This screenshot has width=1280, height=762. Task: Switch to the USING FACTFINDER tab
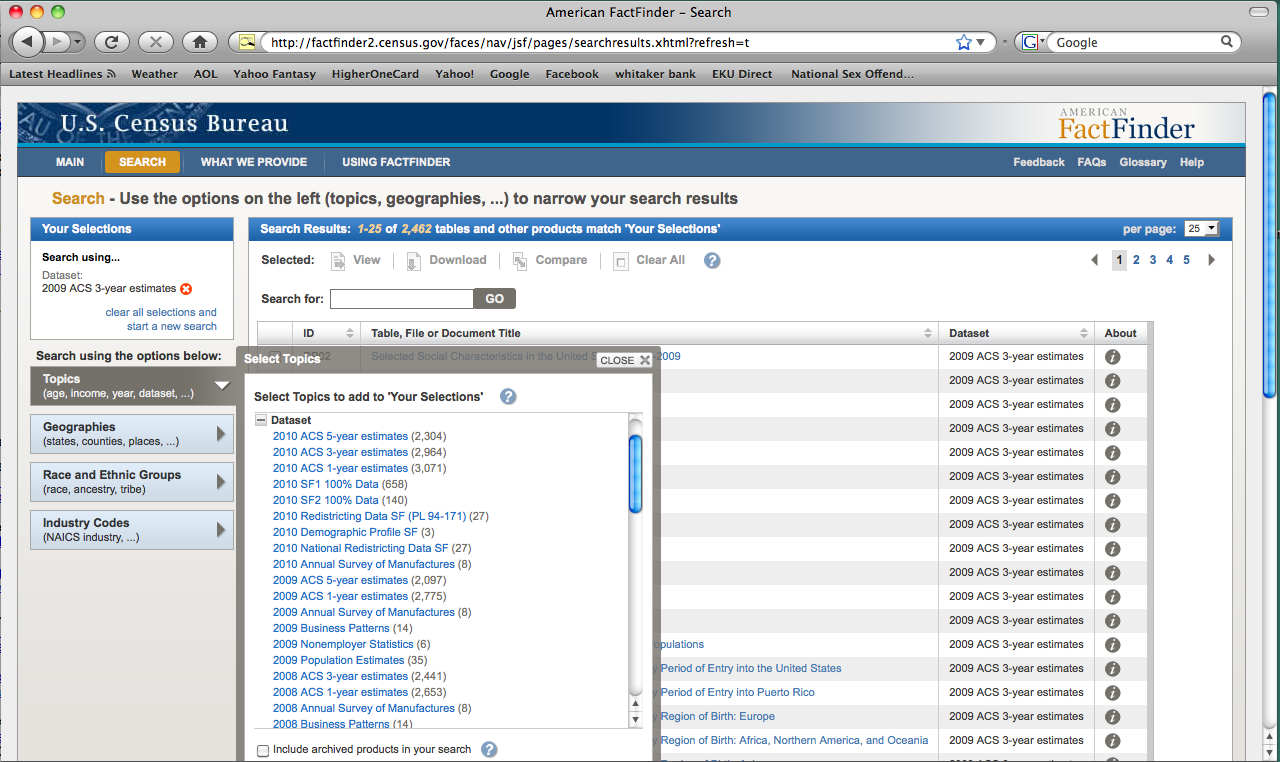pyautogui.click(x=396, y=162)
